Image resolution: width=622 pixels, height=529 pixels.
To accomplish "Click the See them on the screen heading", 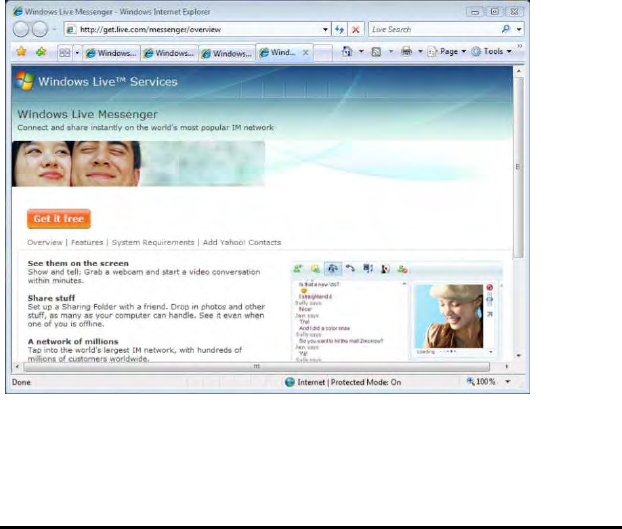I will tap(78, 263).
